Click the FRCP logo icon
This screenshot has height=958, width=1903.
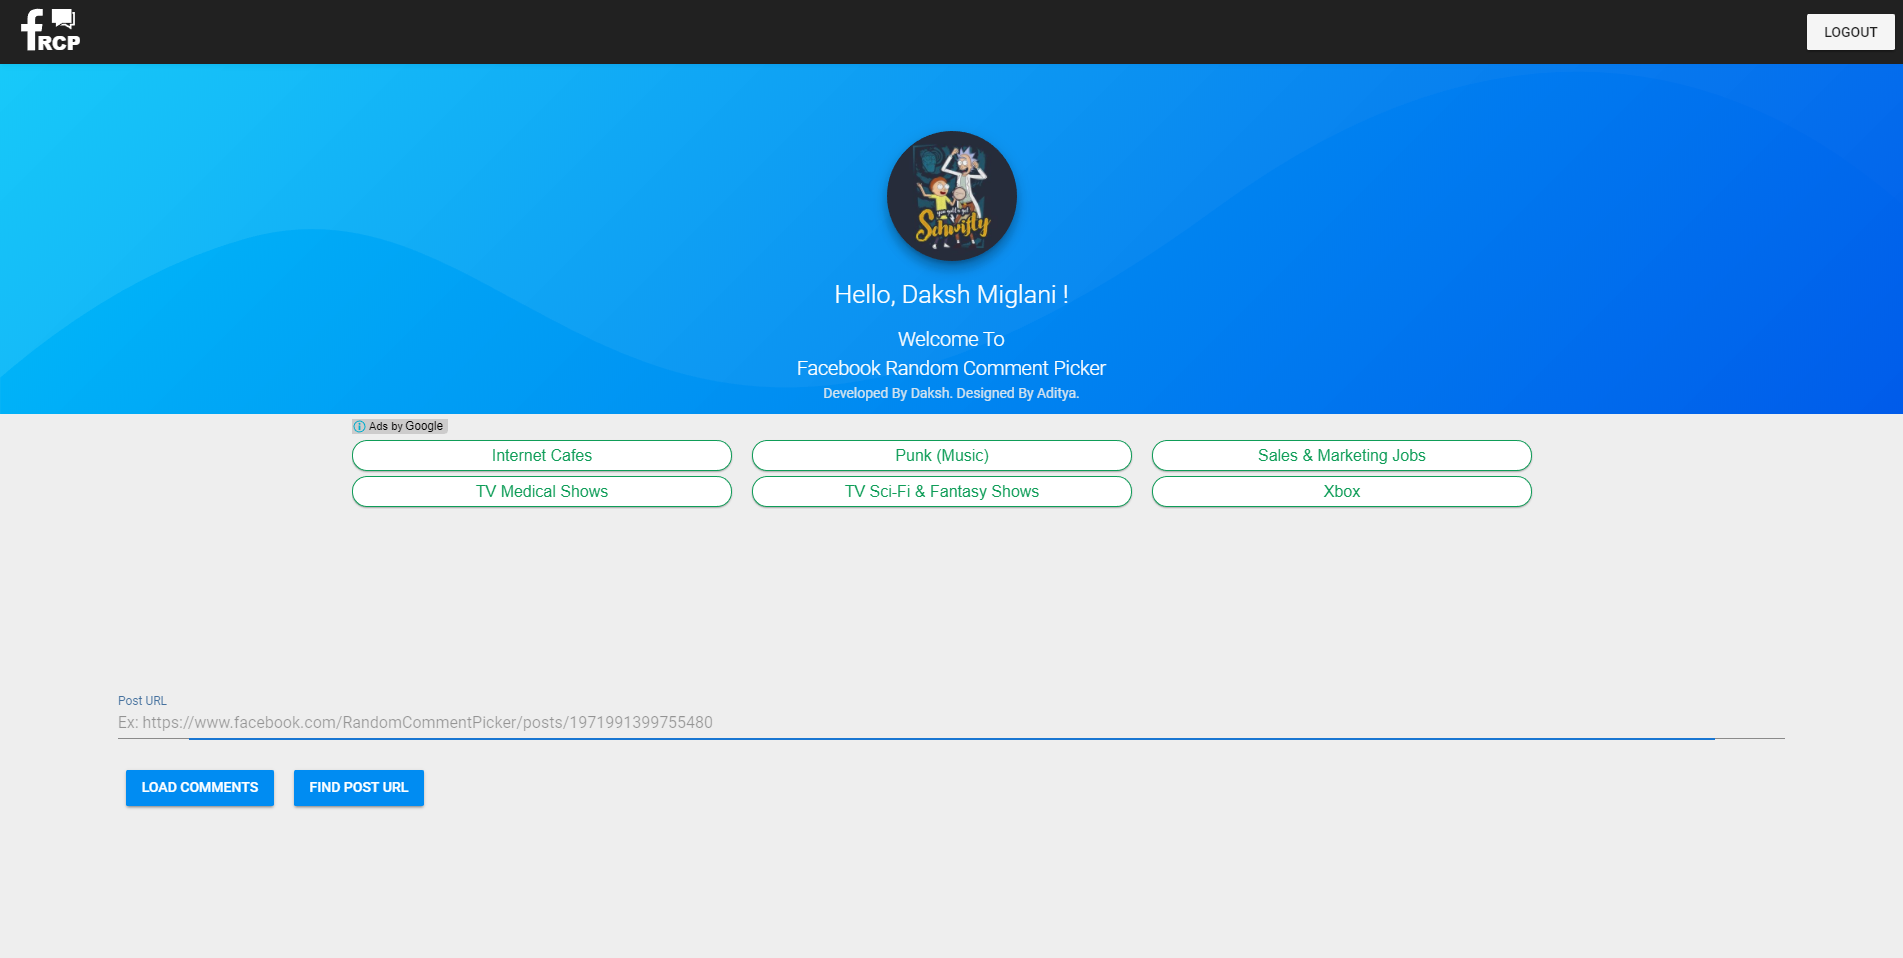pos(50,30)
